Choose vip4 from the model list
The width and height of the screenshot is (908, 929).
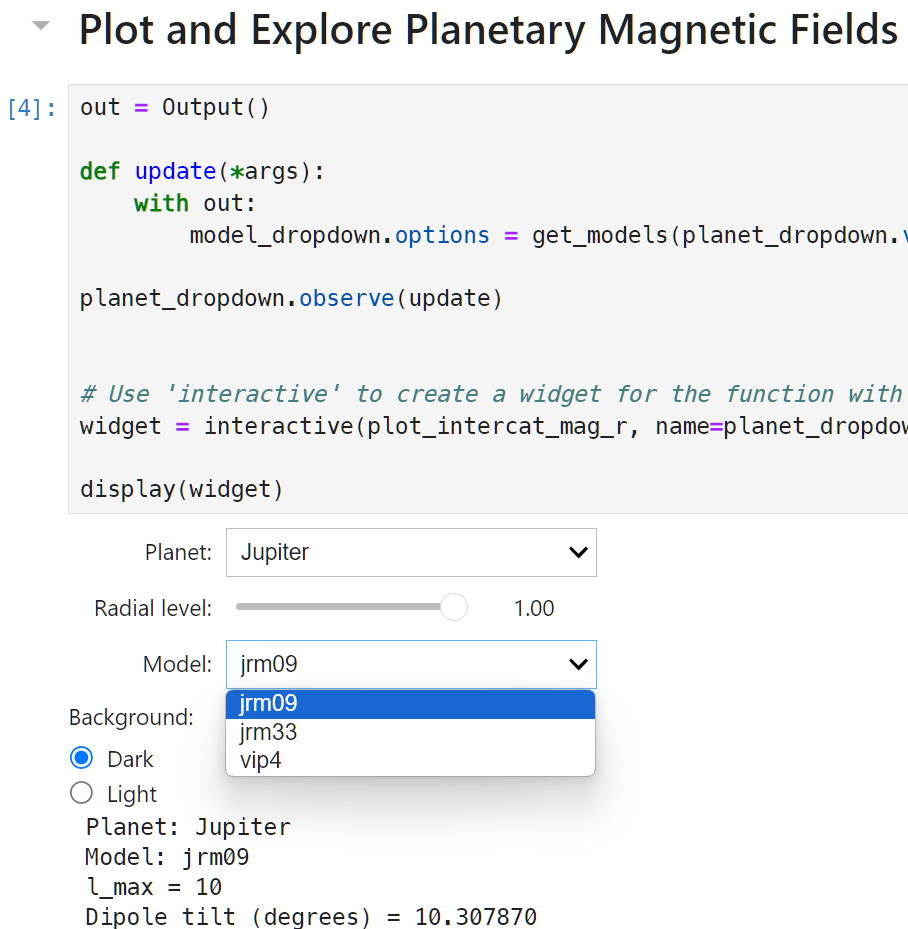(410, 761)
